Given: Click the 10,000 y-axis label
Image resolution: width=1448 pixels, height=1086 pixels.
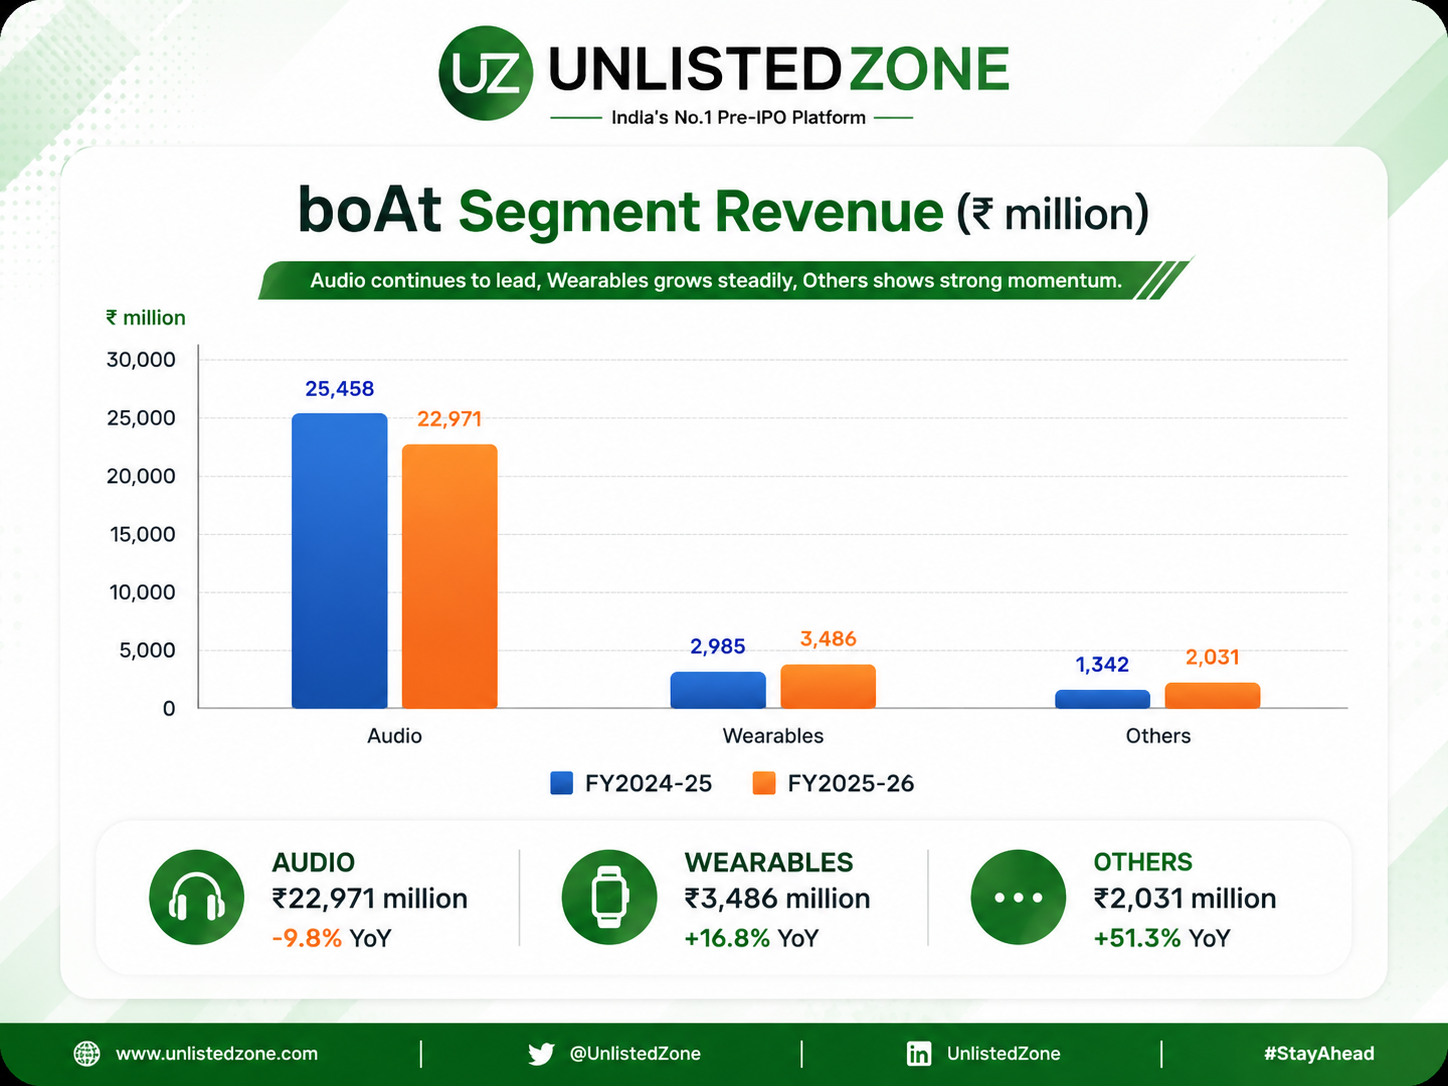Looking at the screenshot, I should click(x=142, y=592).
